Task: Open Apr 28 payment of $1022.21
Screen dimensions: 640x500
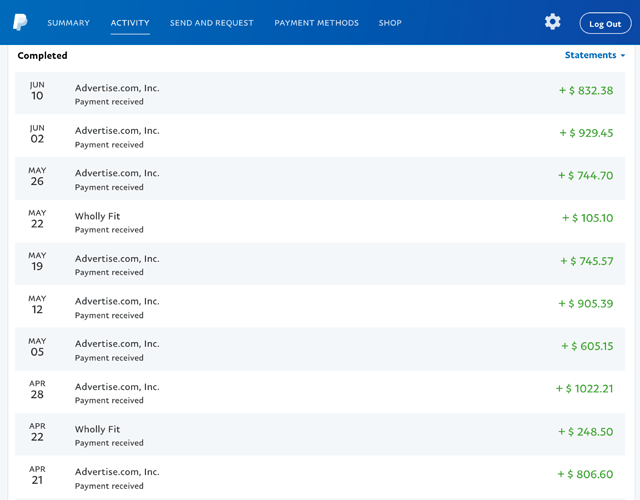Action: [x=320, y=392]
